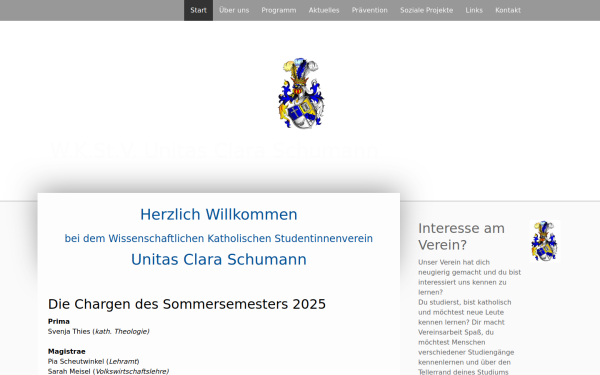Click the Prima label

coord(59,321)
